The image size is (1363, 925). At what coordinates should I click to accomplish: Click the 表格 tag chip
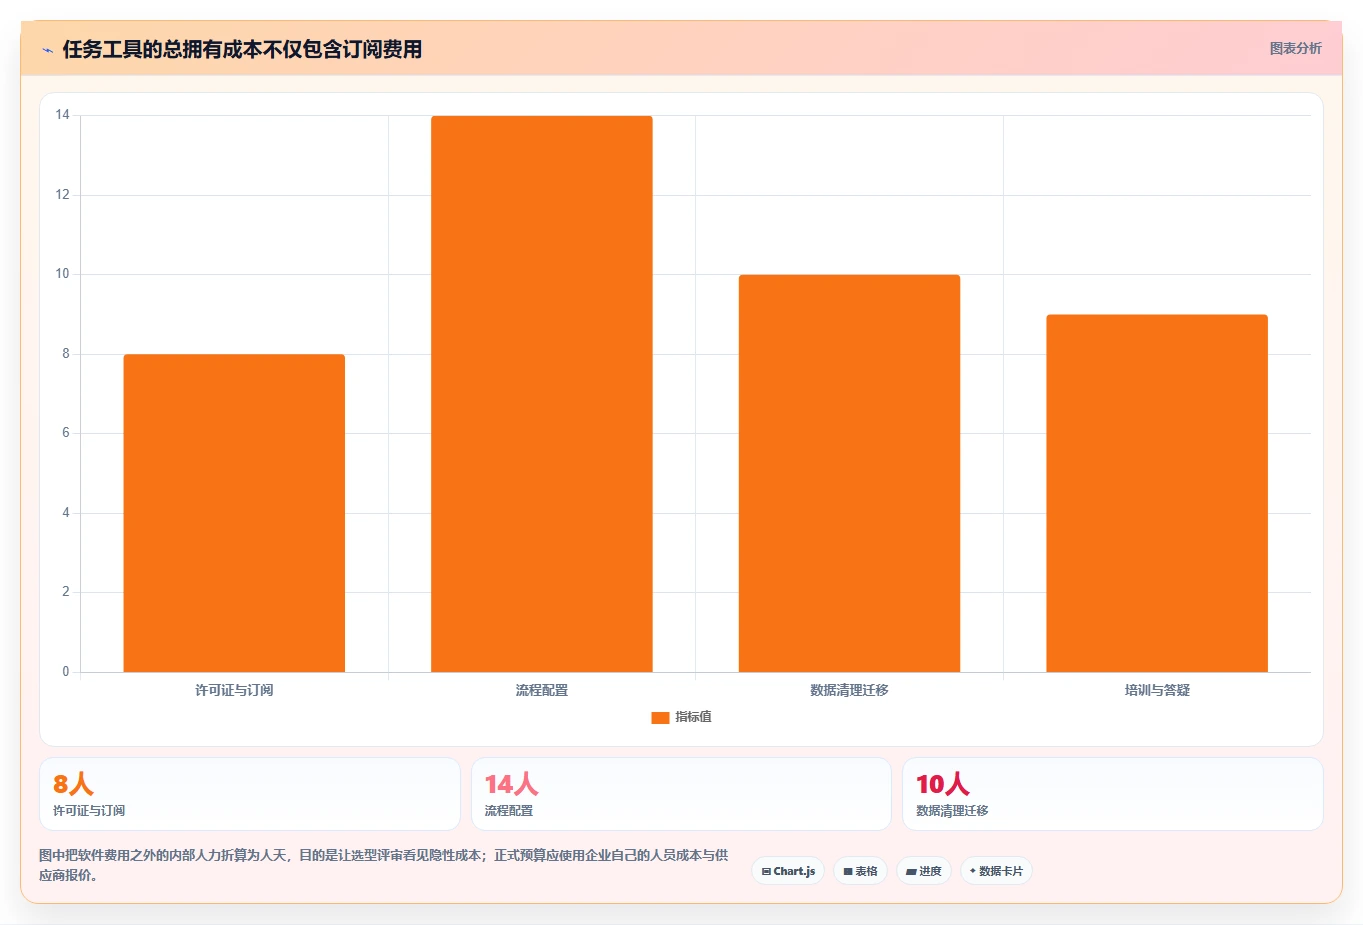(x=860, y=871)
